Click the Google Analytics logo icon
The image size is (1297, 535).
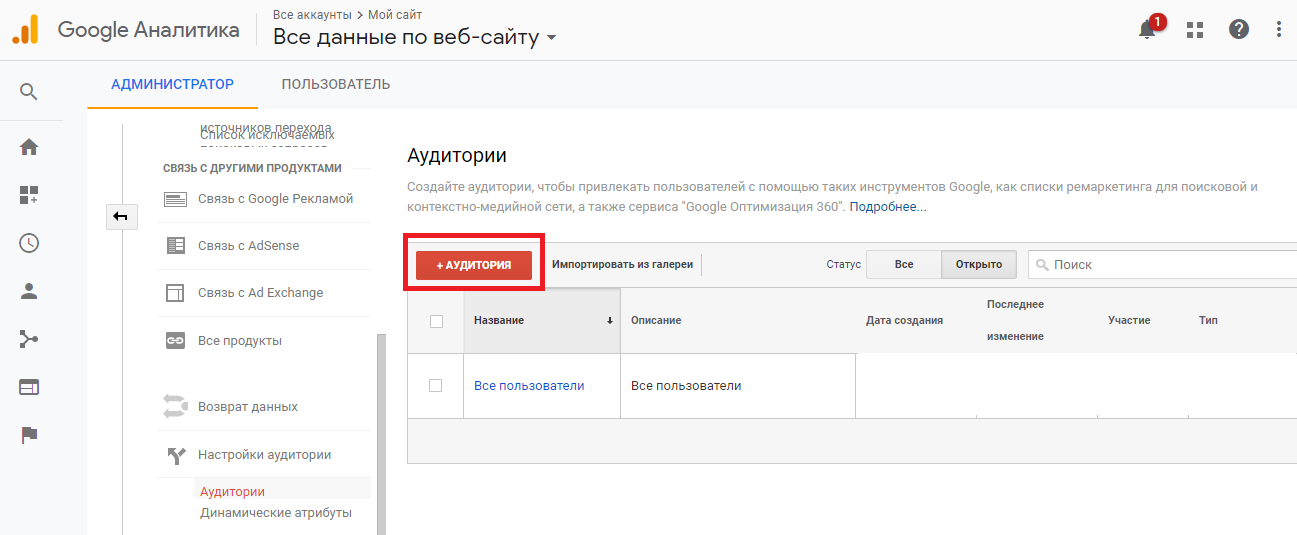pos(25,30)
